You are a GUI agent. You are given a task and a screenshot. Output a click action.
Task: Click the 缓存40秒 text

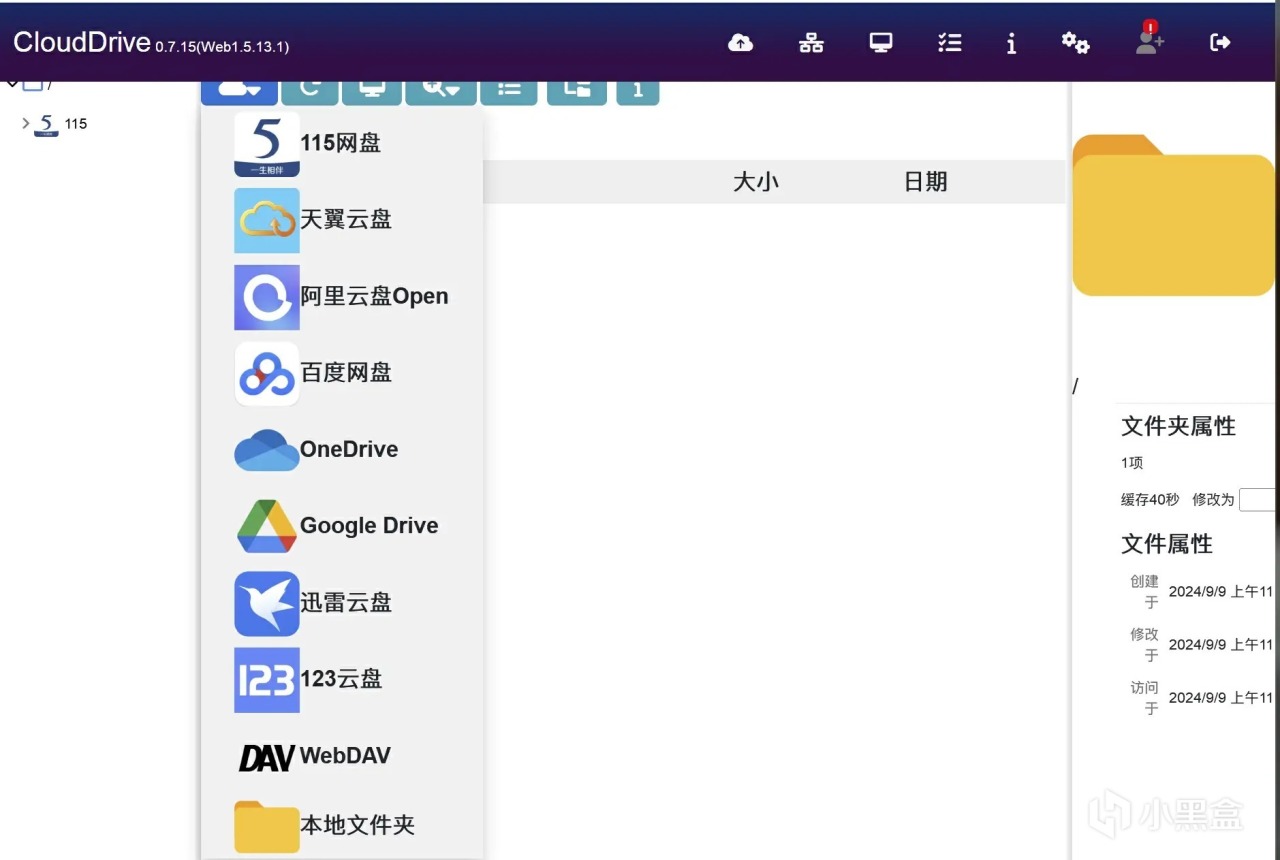point(1150,499)
